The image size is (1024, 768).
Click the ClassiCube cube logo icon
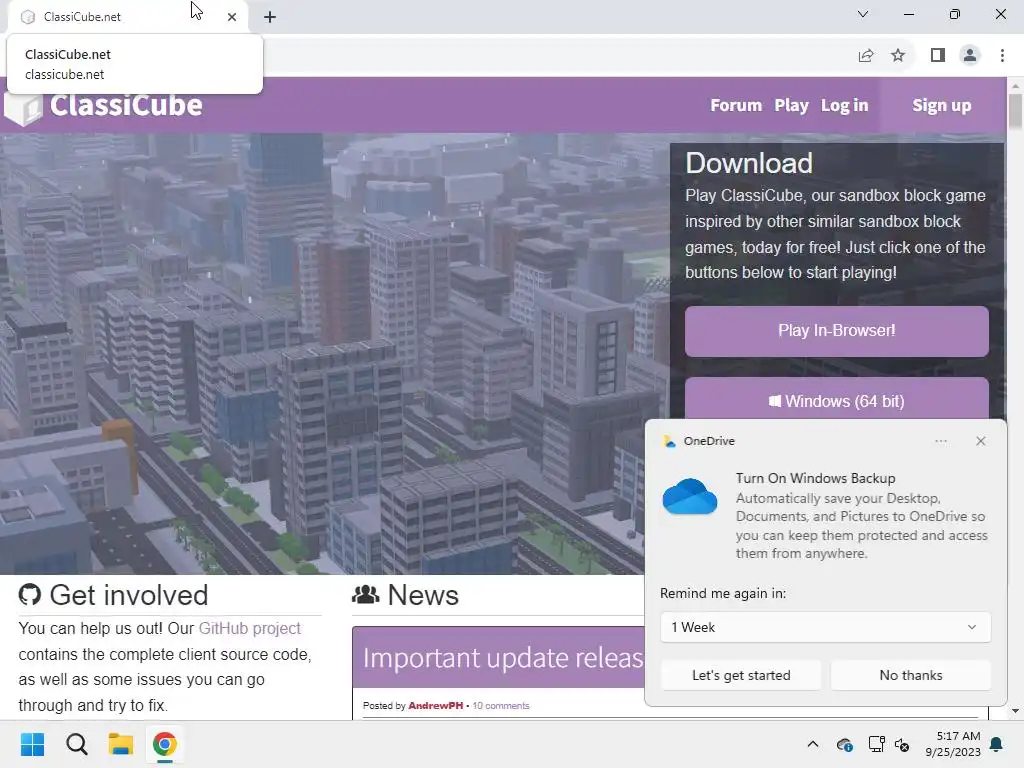[x=24, y=109]
